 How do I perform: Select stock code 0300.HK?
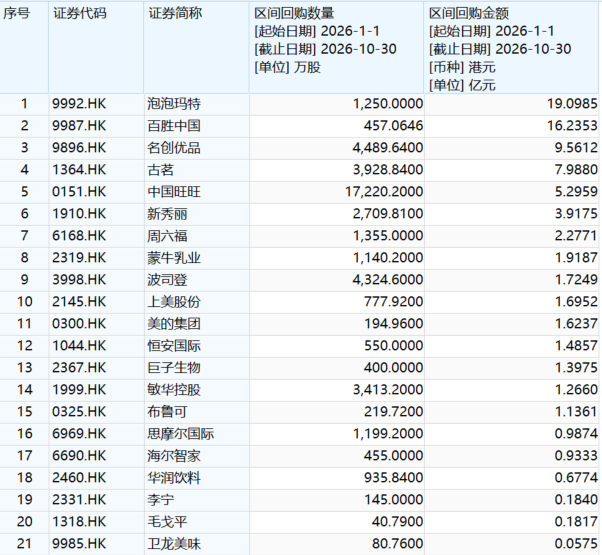tap(79, 324)
